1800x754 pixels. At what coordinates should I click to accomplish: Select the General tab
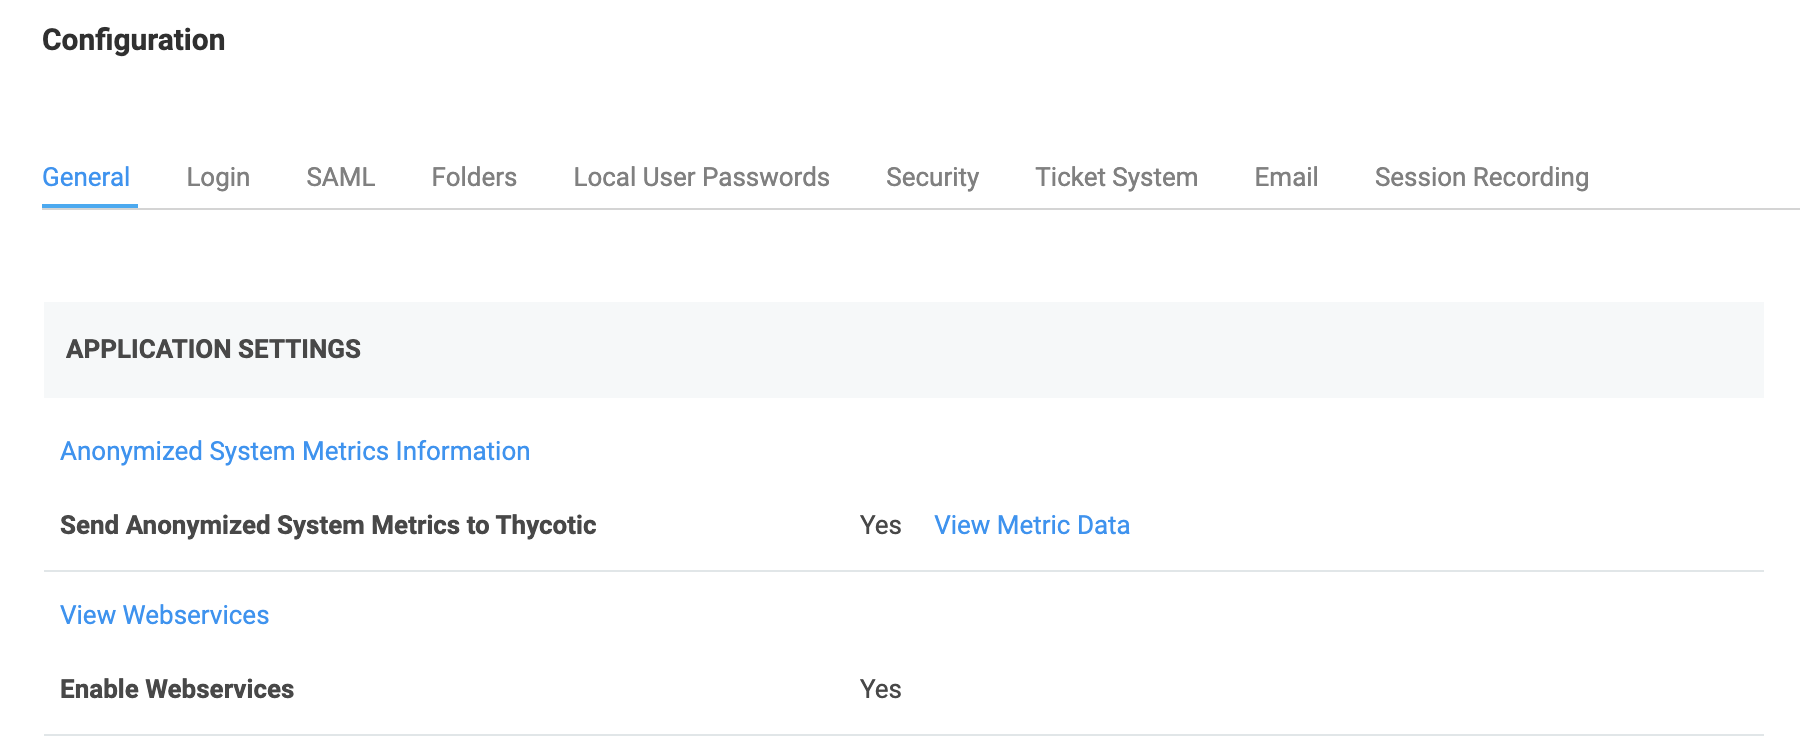[x=86, y=177]
